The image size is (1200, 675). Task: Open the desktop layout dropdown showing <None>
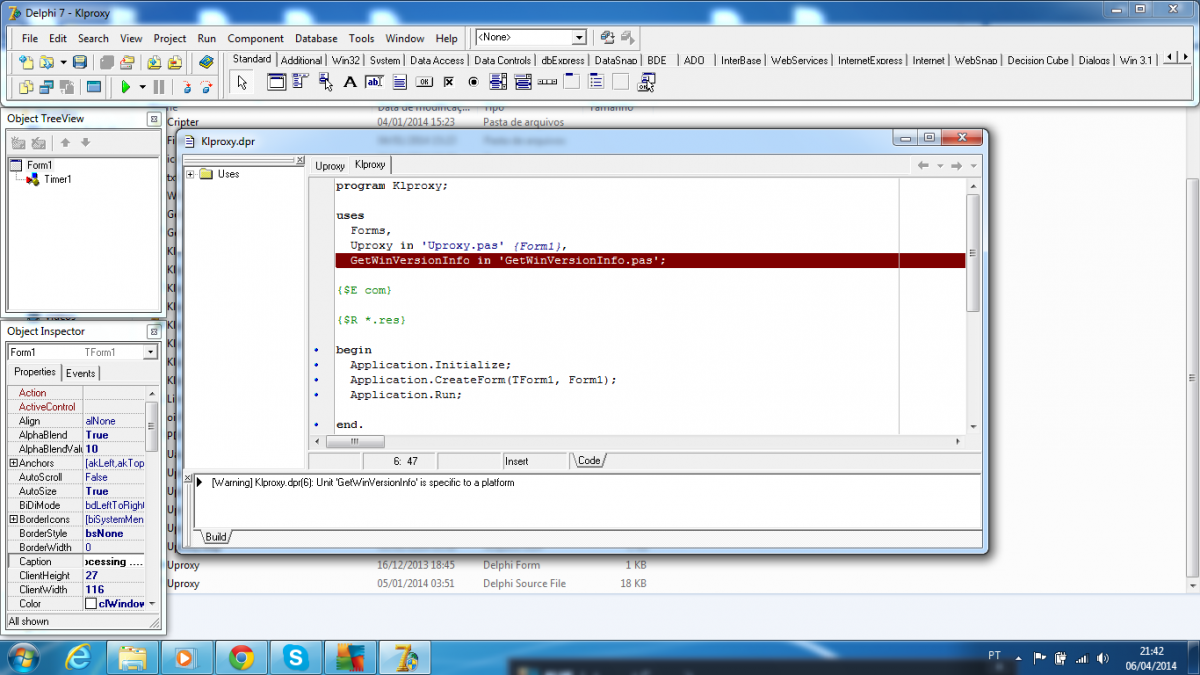pyautogui.click(x=578, y=38)
